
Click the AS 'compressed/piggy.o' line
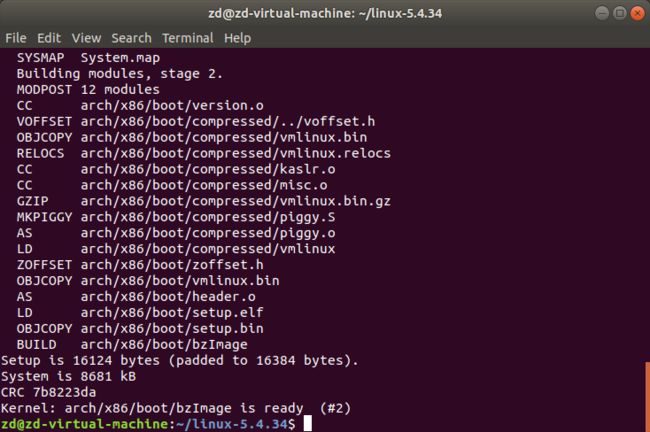tap(176, 233)
